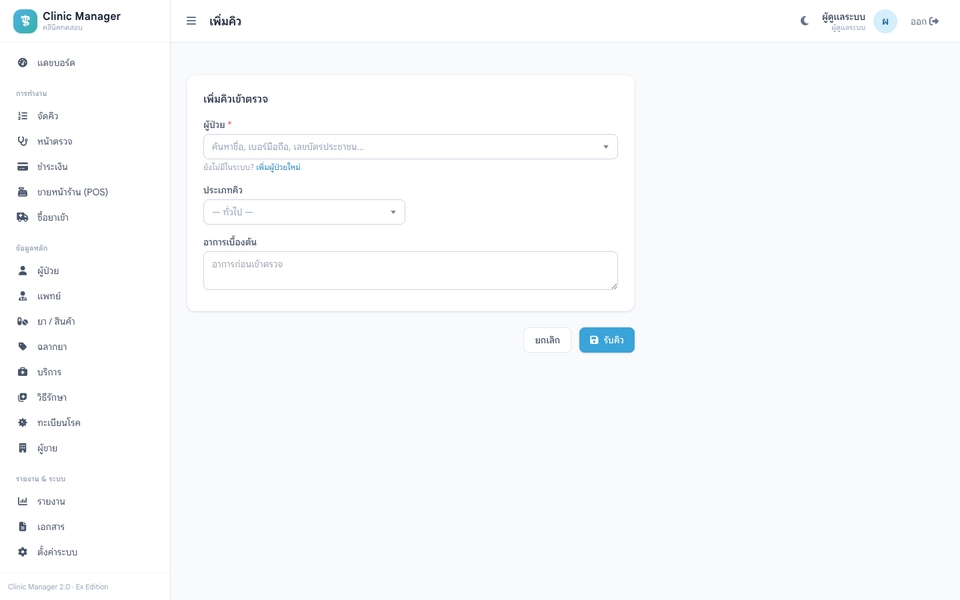Click the ออก logout link
Image resolution: width=960 pixels, height=600 pixels.
[x=924, y=21]
